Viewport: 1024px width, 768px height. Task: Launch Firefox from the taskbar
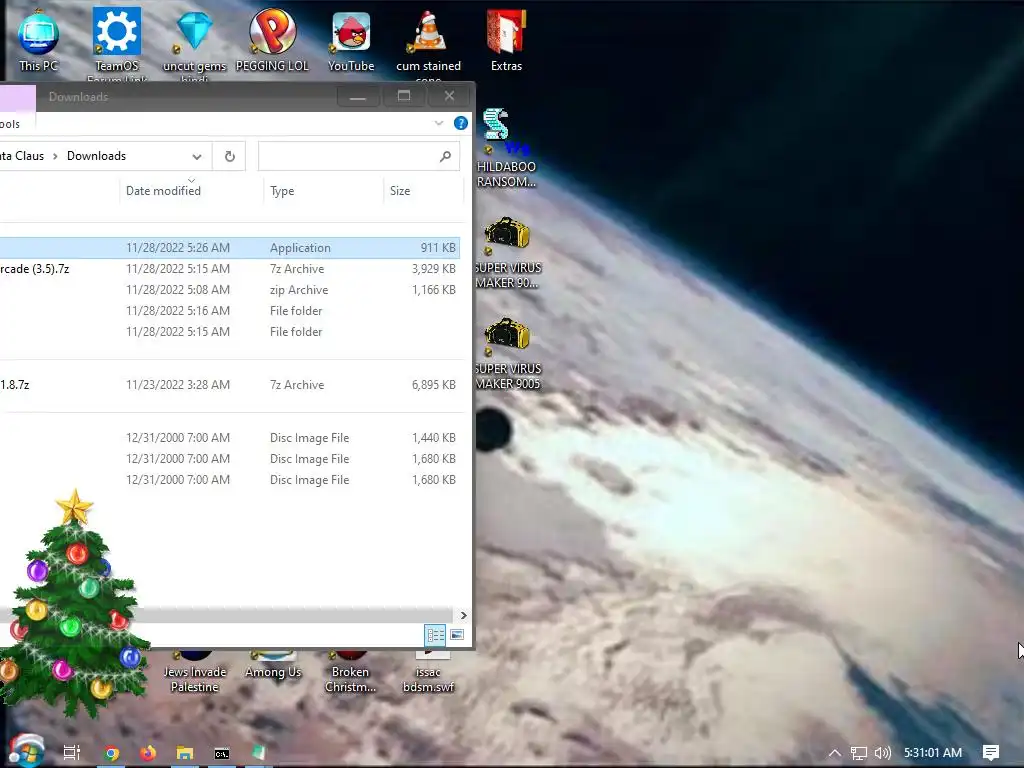[148, 753]
